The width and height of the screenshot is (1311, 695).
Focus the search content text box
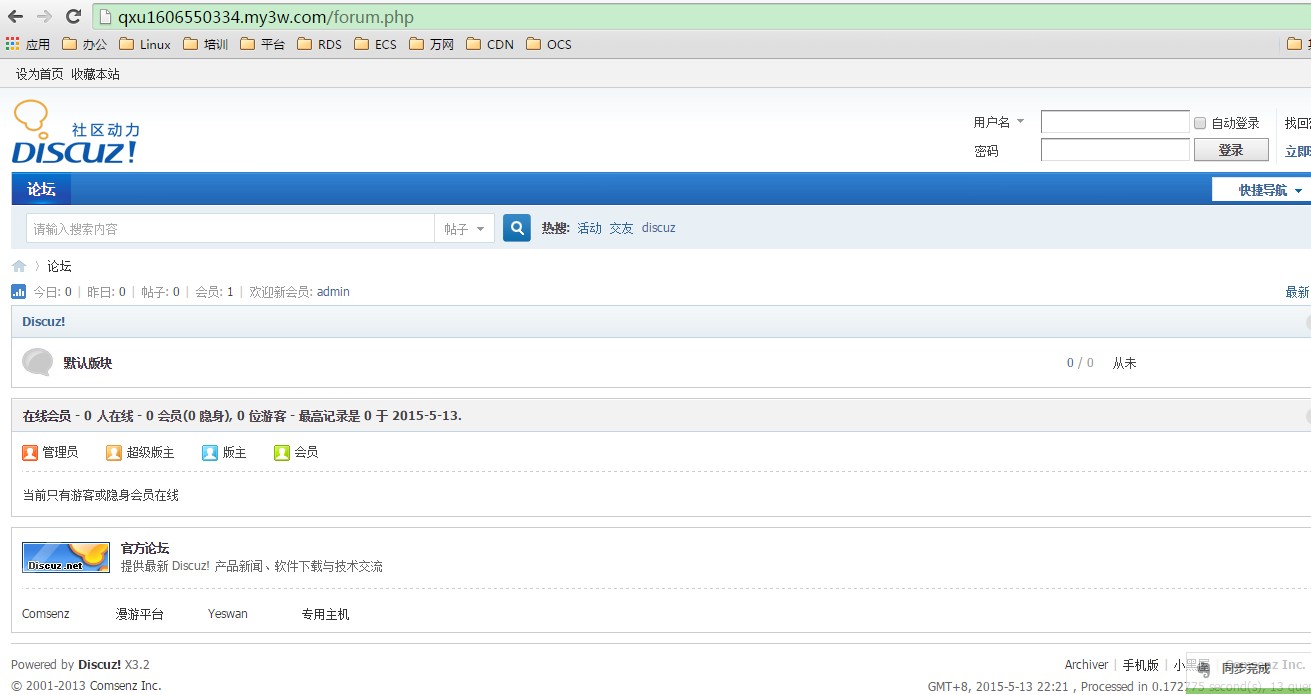tap(230, 229)
